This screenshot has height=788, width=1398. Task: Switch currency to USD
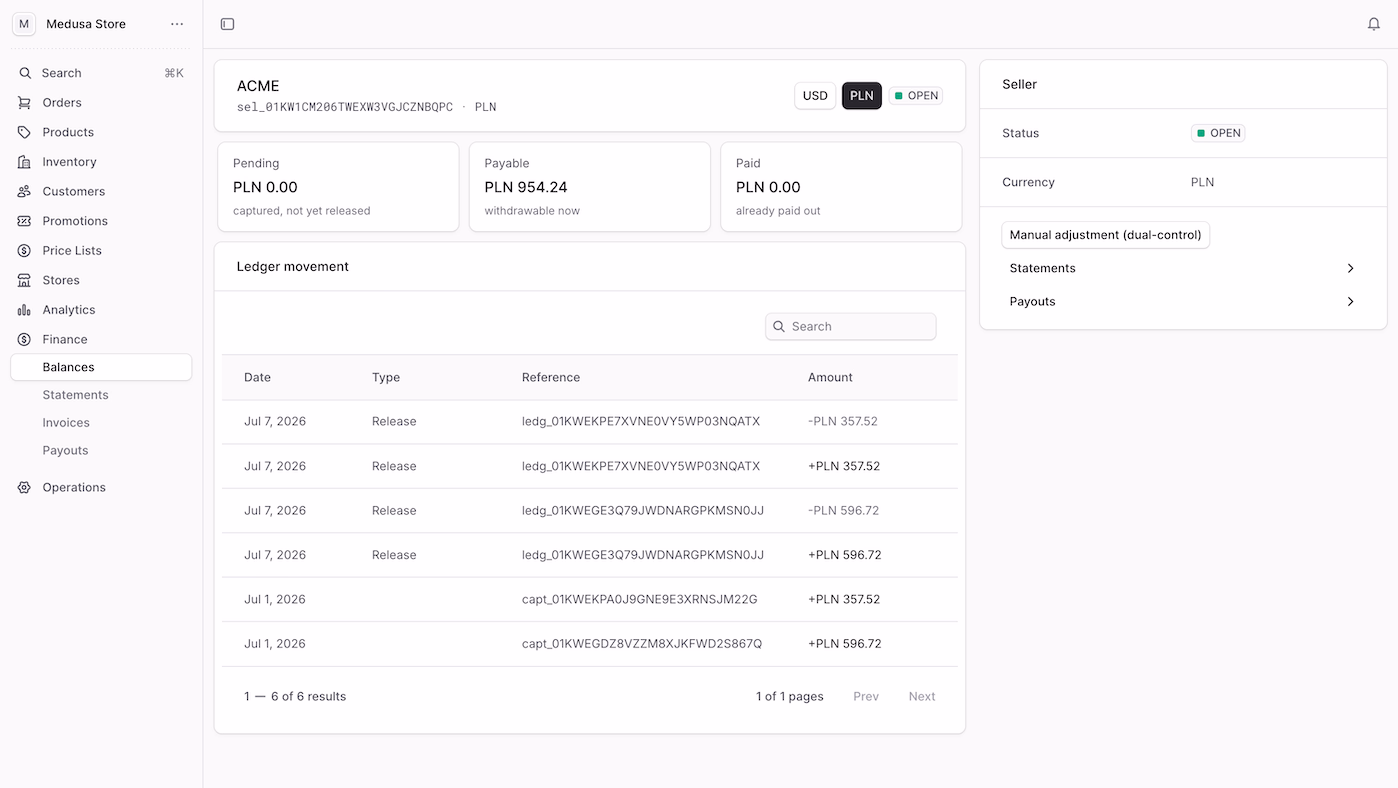pyautogui.click(x=815, y=96)
